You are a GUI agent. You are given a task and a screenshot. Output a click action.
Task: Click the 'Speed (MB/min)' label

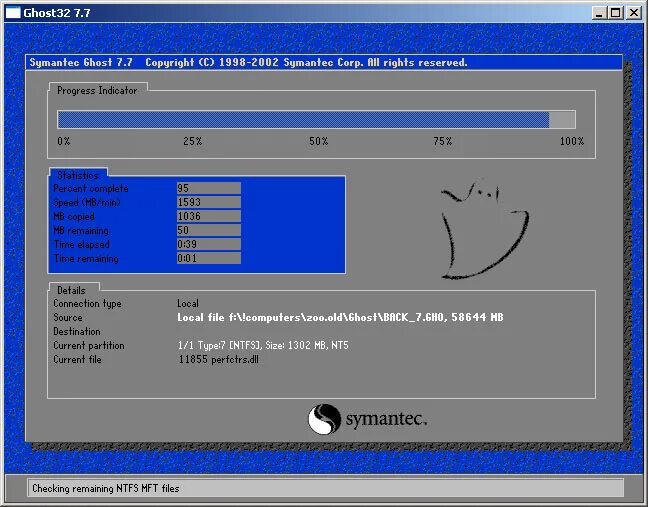[x=87, y=202]
